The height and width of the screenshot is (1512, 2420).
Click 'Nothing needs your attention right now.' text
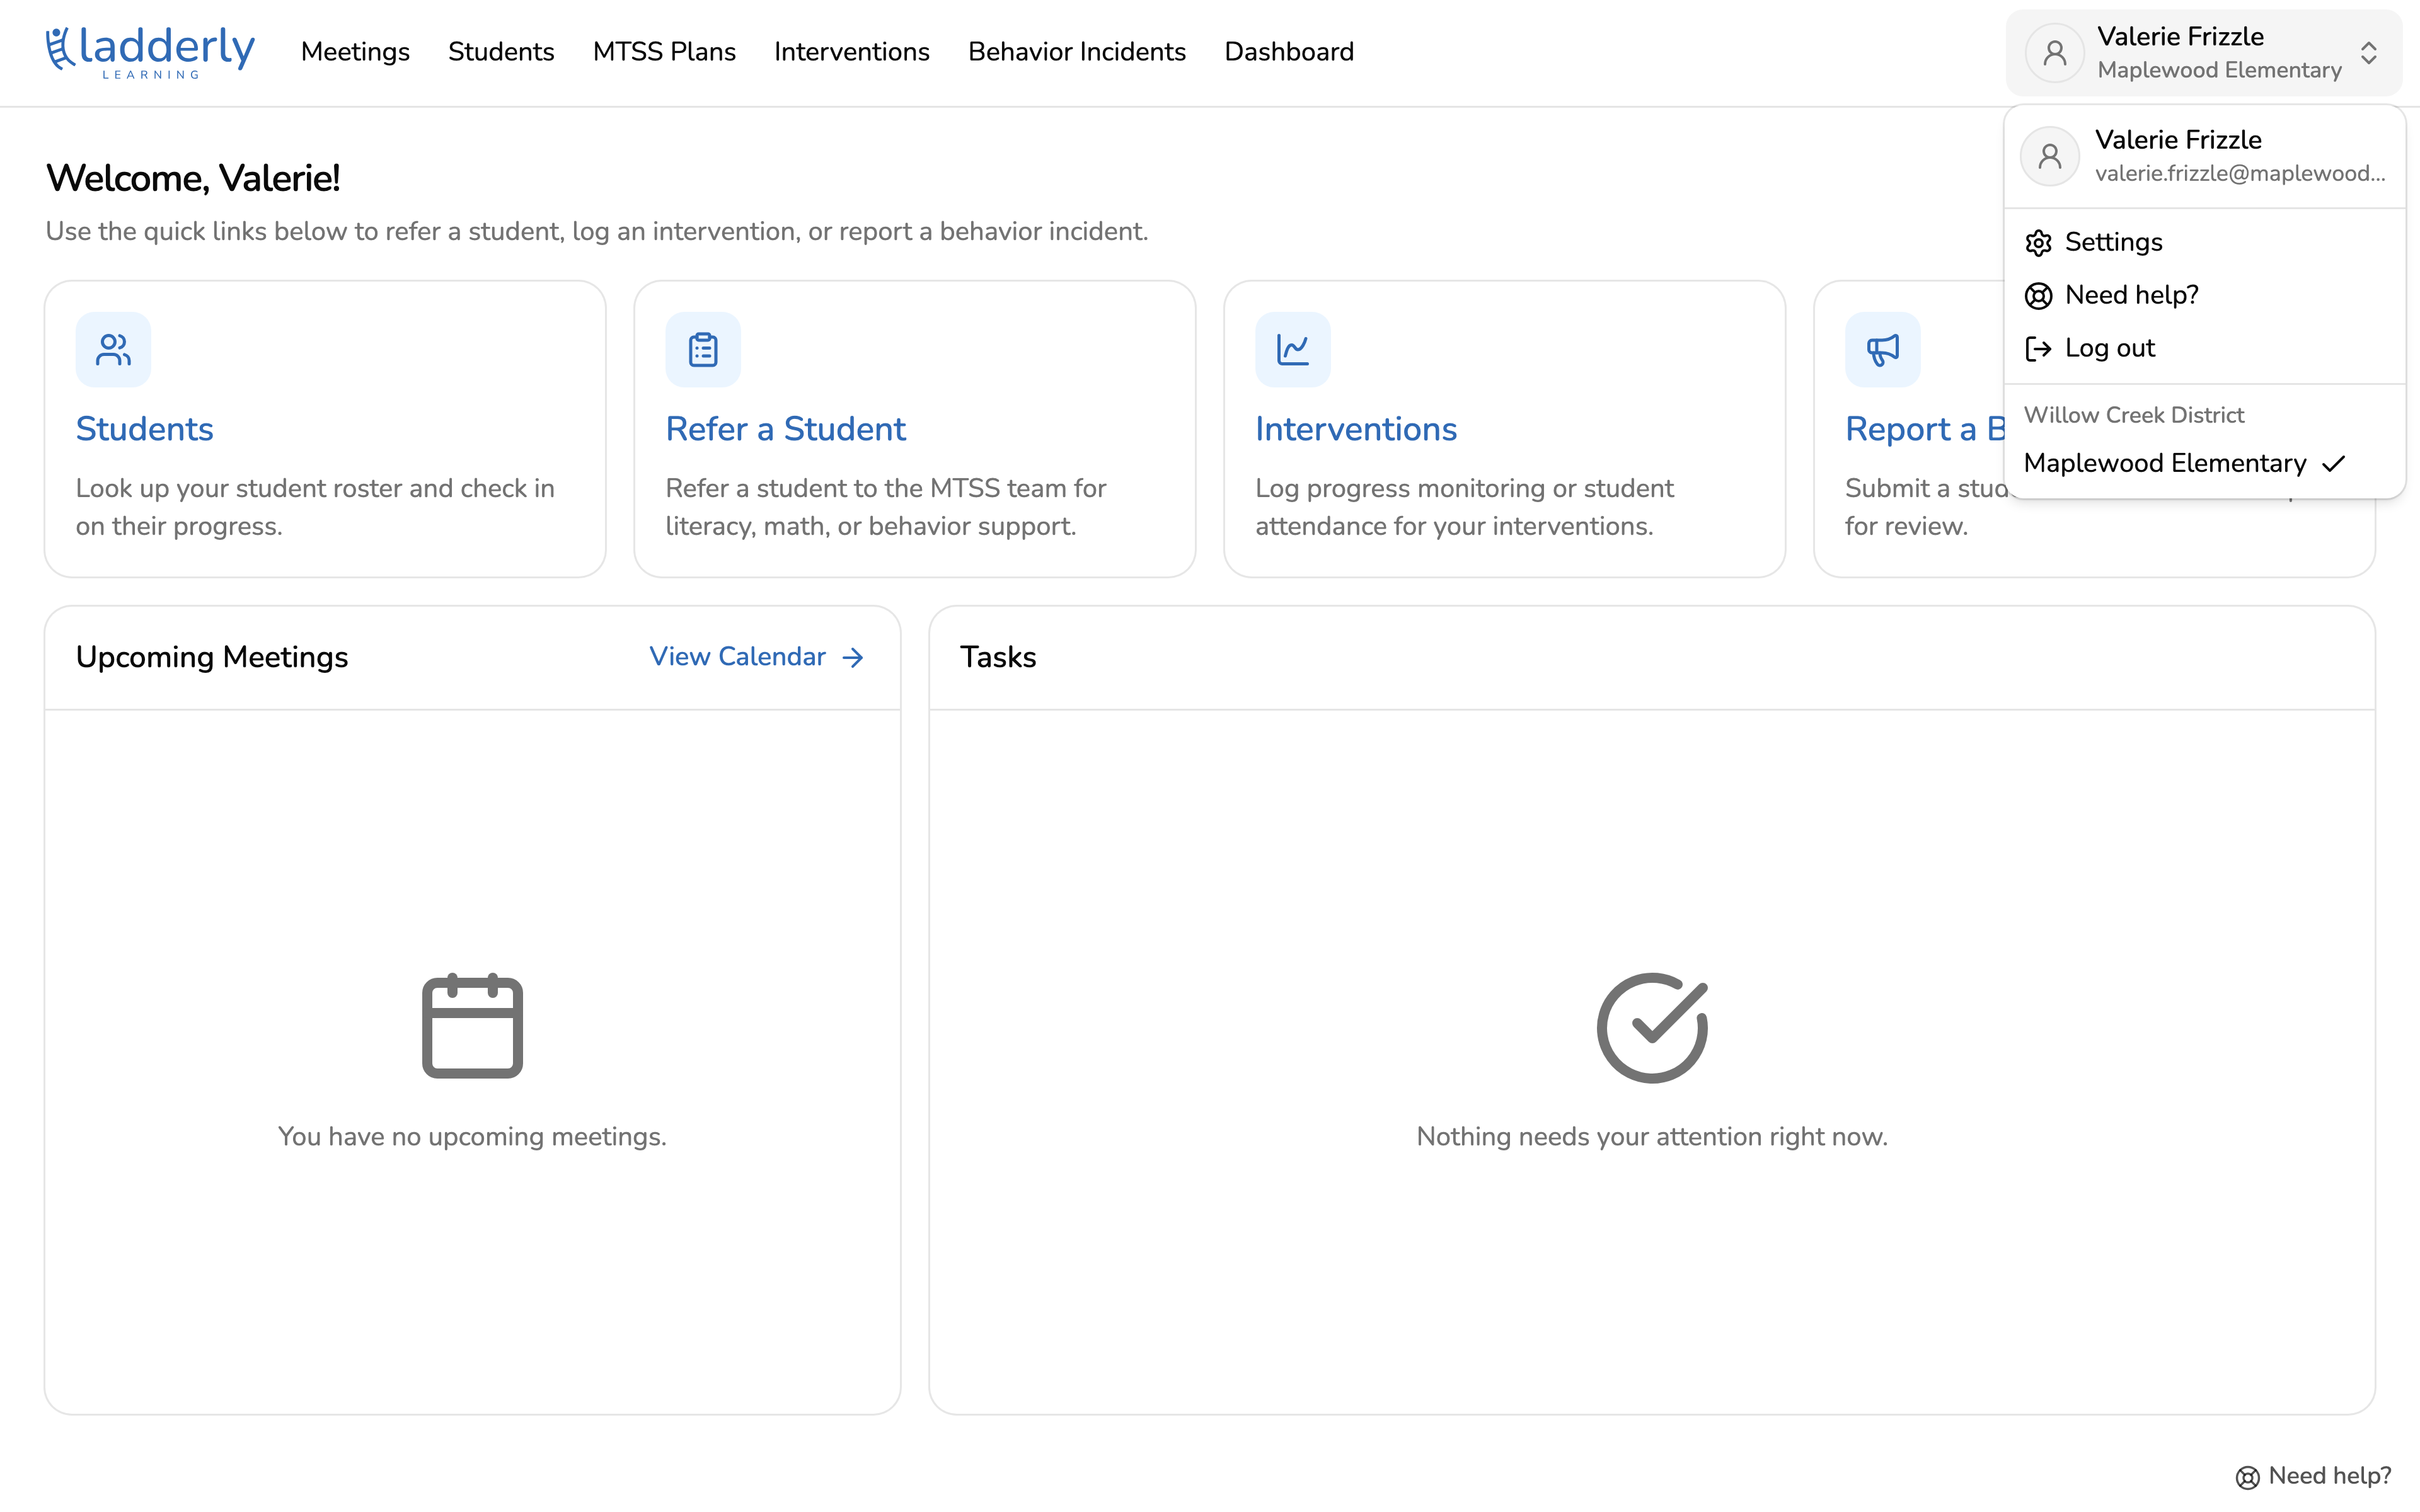click(1652, 1137)
